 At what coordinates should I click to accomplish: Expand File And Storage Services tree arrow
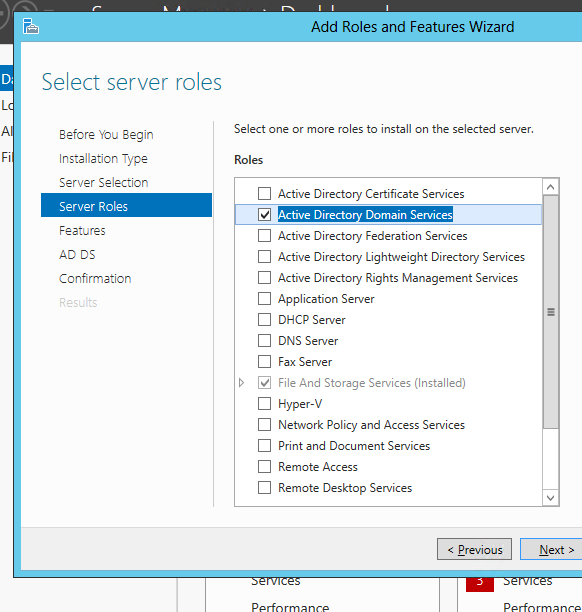tap(242, 383)
